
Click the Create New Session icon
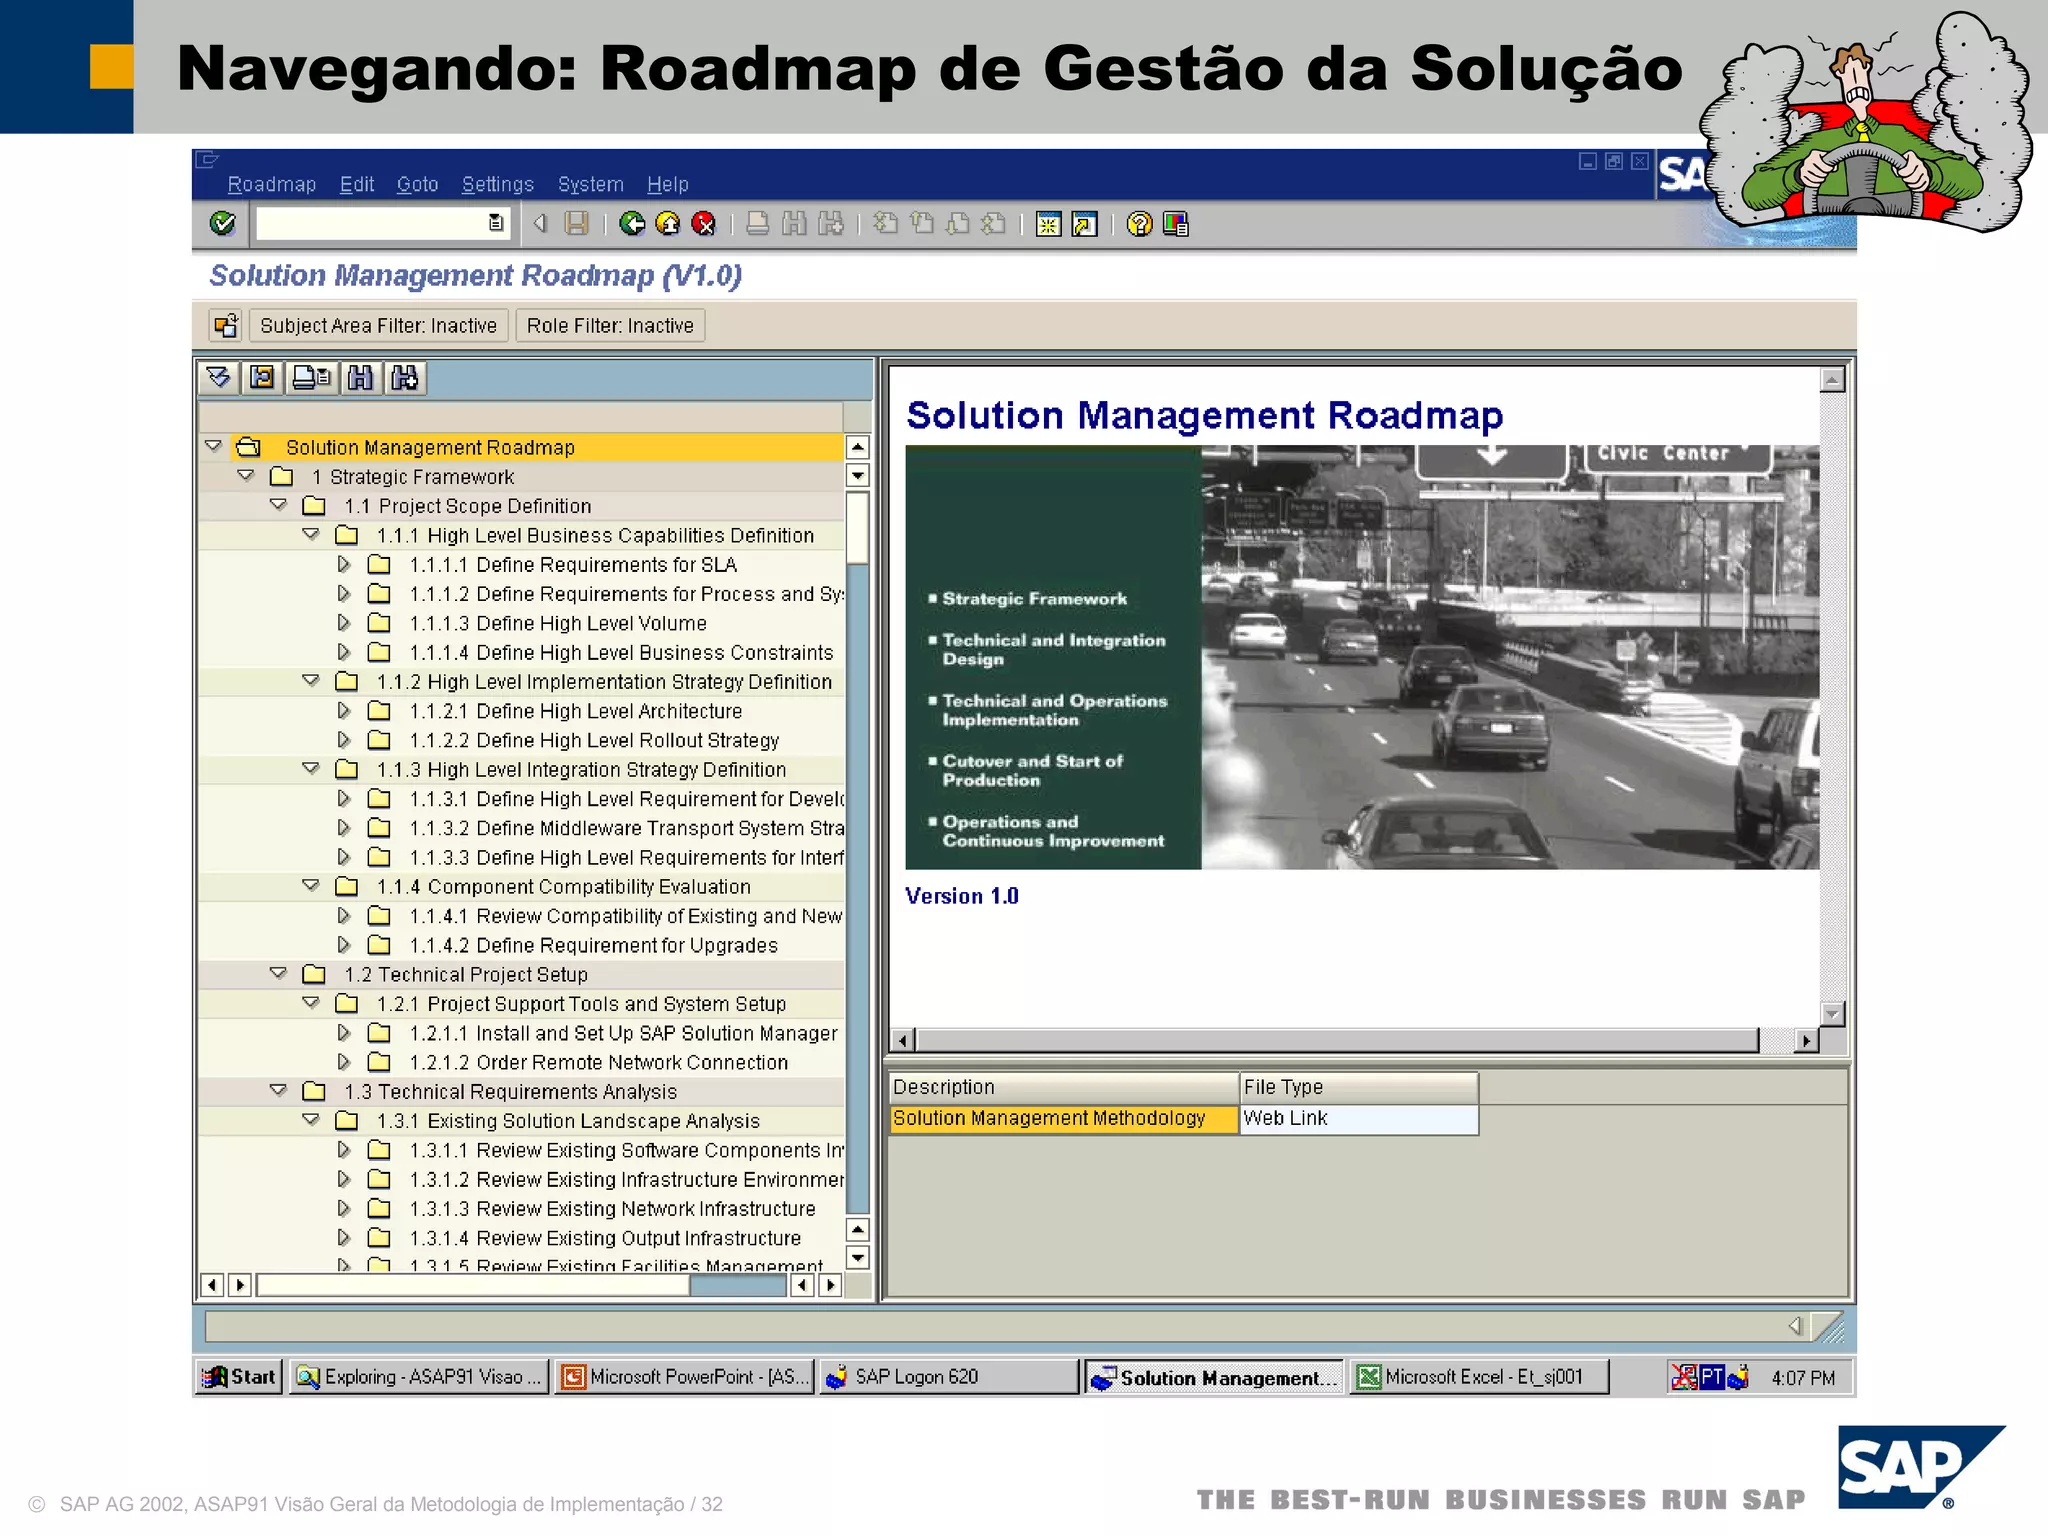point(1048,224)
